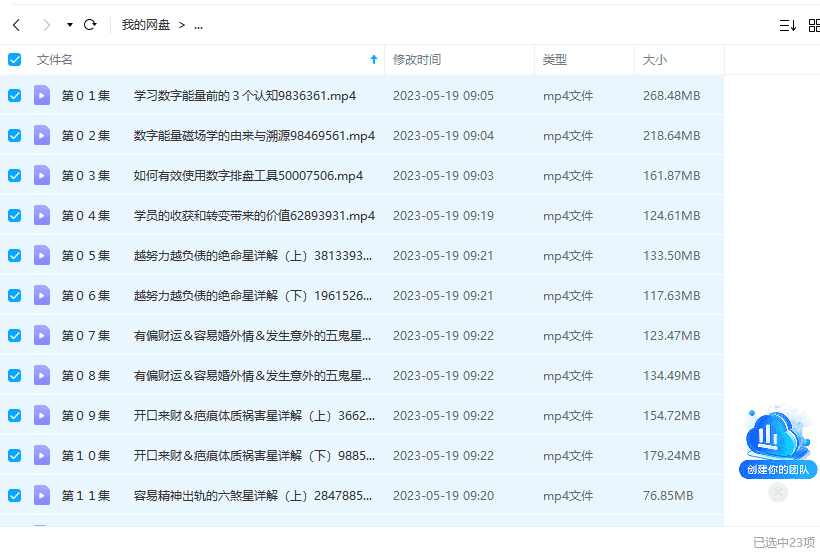Go to 我的网盘 root breadcrumb
The height and width of the screenshot is (552, 820).
click(146, 25)
